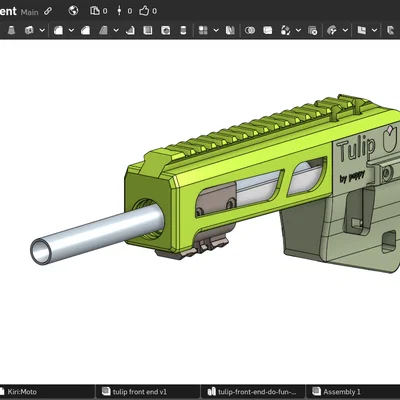This screenshot has height=400, width=400.
Task: Select the Transform tool
Action: pyautogui.click(x=285, y=30)
